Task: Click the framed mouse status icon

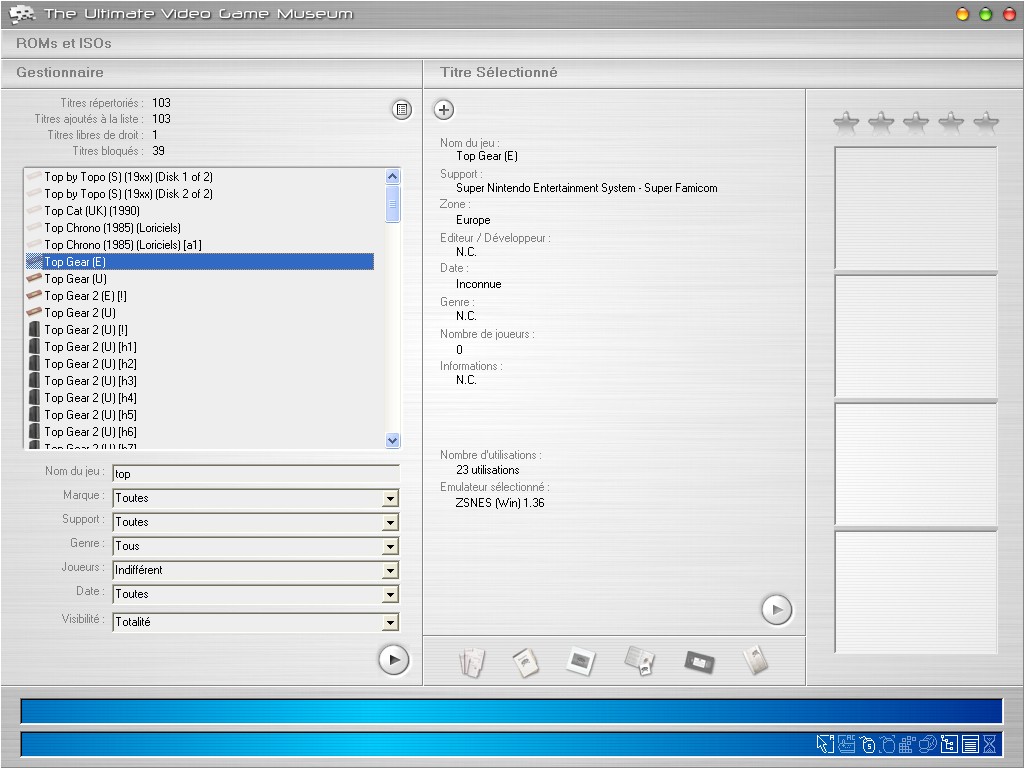Action: point(888,744)
